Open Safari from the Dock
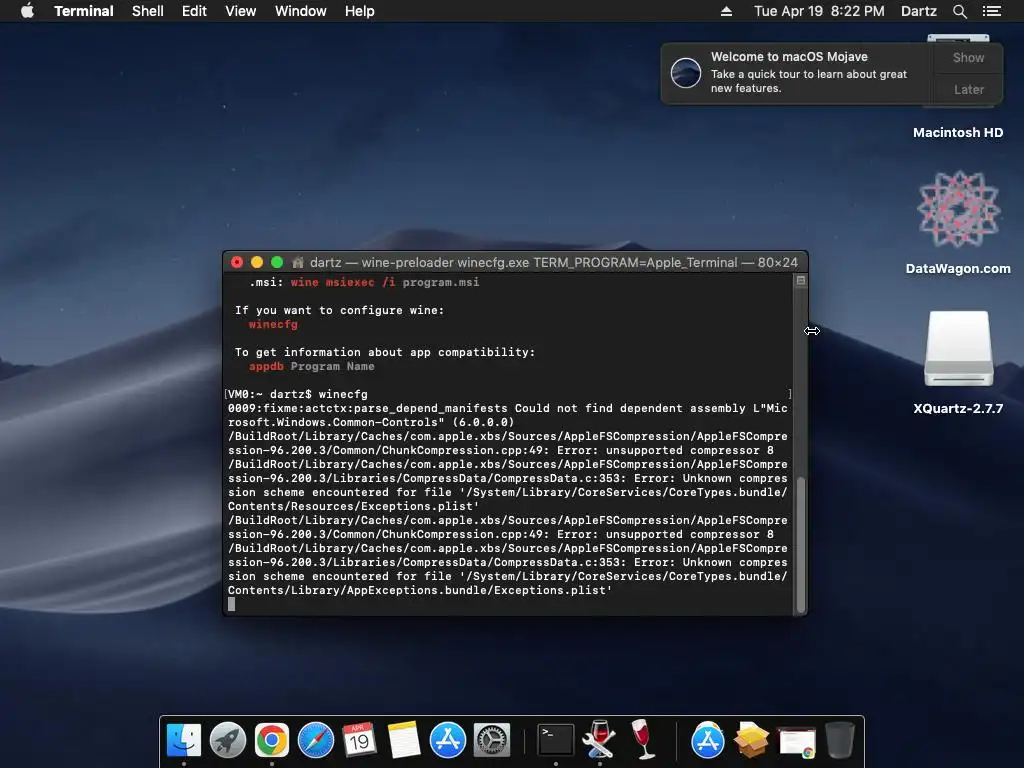The image size is (1024, 768). click(x=315, y=741)
